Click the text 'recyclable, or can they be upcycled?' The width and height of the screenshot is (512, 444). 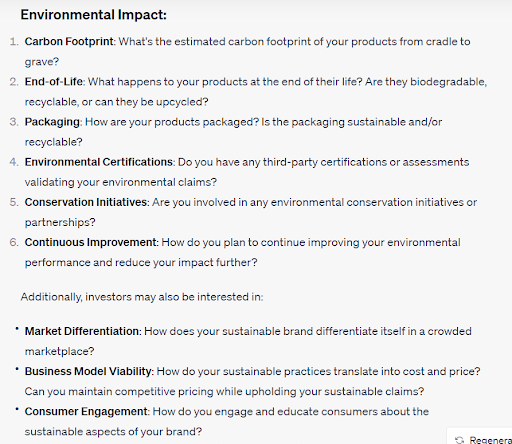click(x=116, y=102)
